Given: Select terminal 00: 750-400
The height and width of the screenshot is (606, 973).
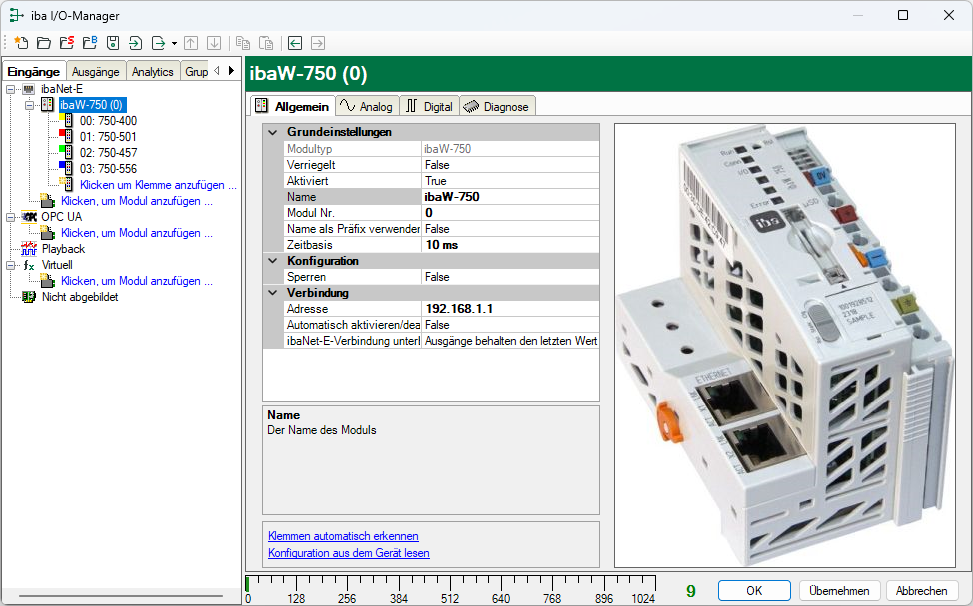Looking at the screenshot, I should point(108,121).
